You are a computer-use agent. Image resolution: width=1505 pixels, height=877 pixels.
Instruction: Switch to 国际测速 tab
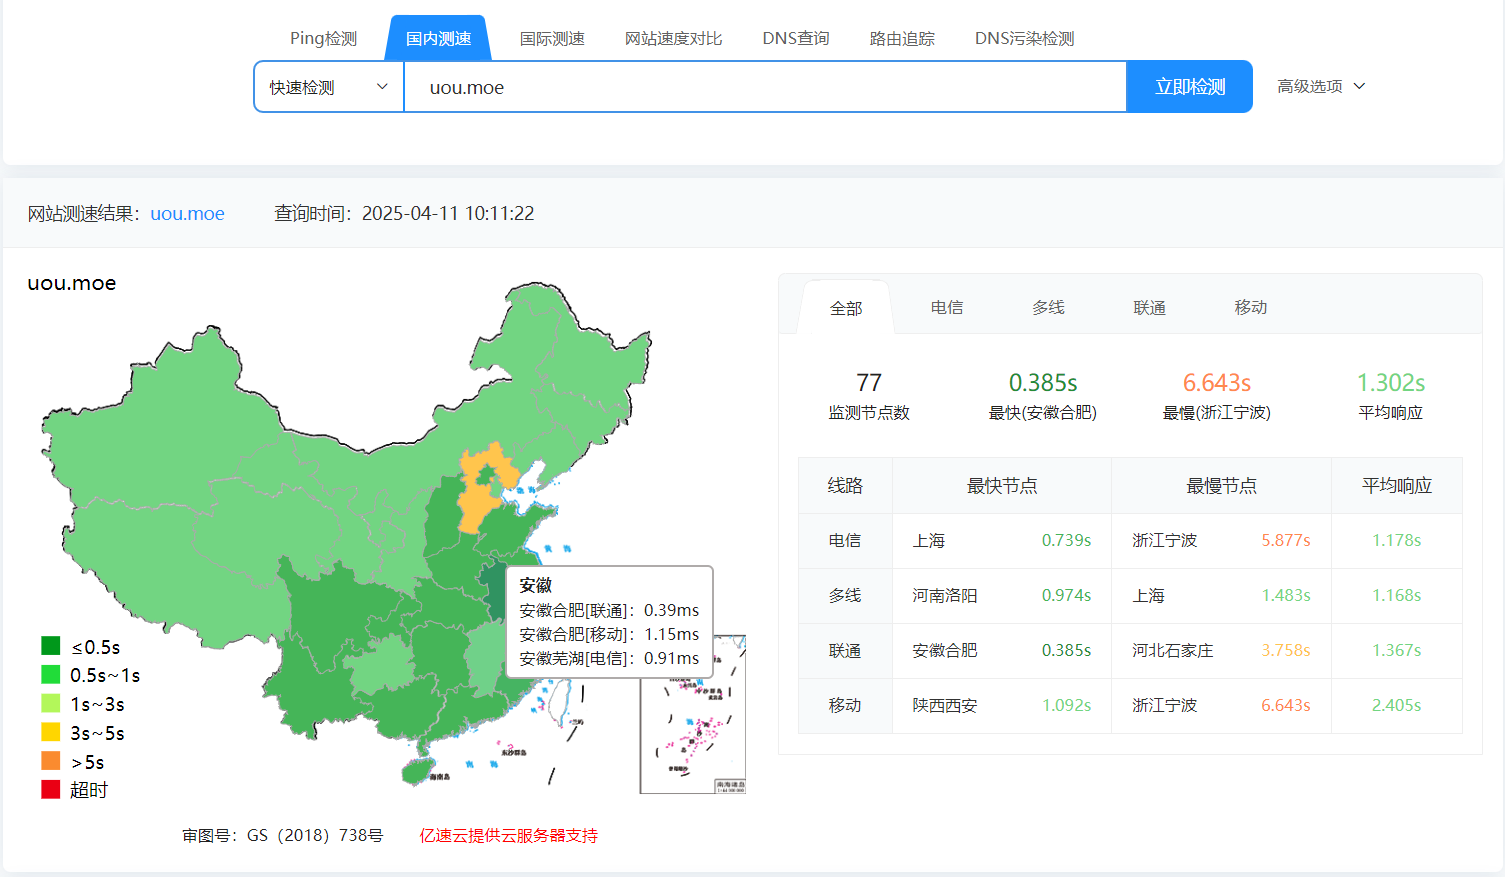[x=552, y=38]
